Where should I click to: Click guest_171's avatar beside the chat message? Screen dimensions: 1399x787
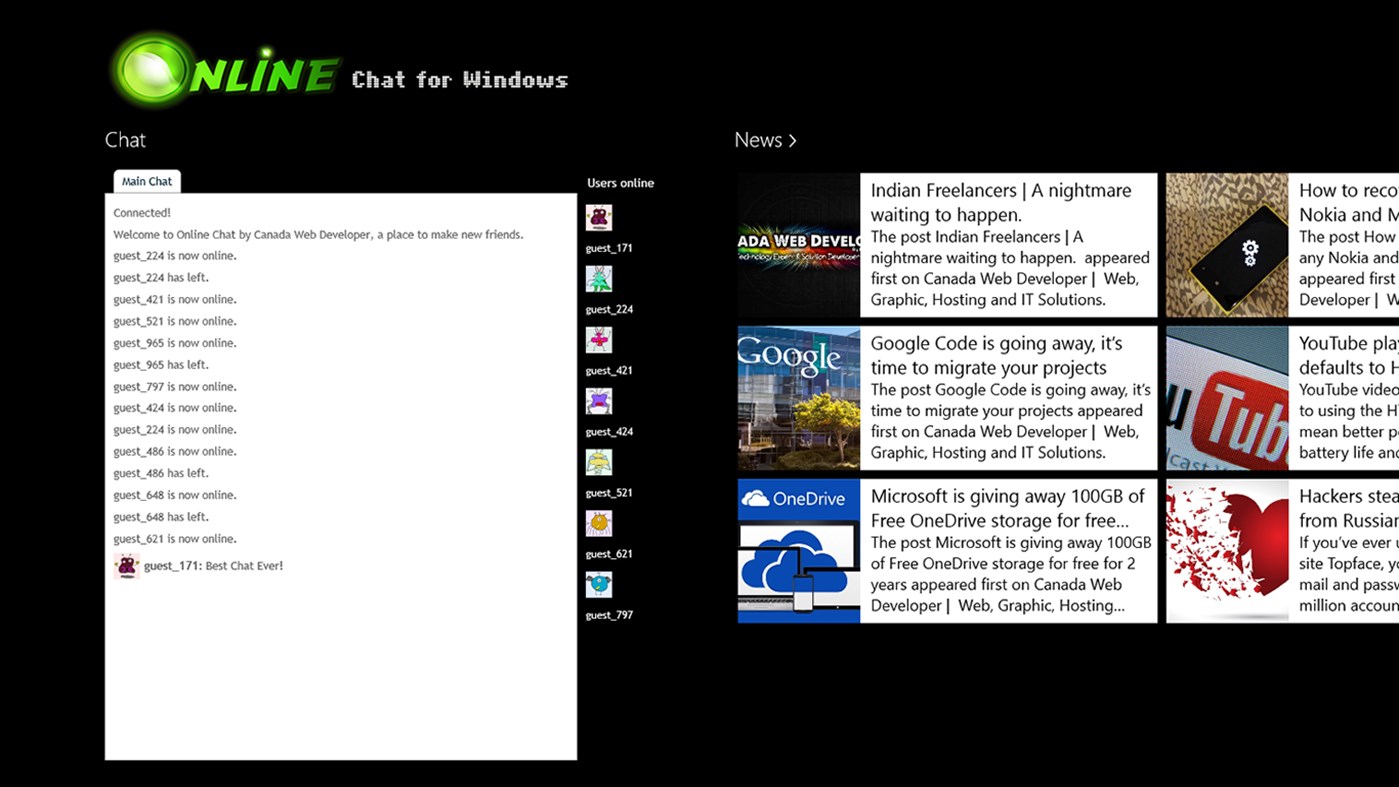126,565
